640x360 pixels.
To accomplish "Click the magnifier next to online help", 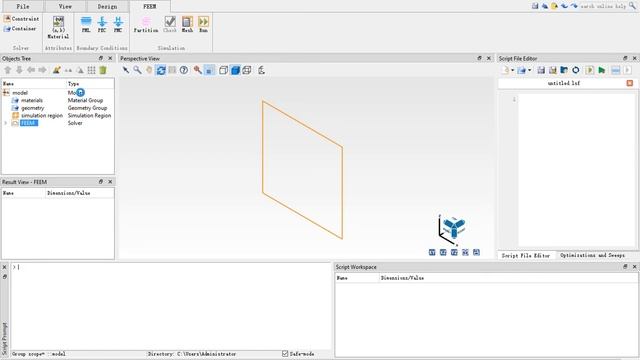I will pyautogui.click(x=632, y=6).
